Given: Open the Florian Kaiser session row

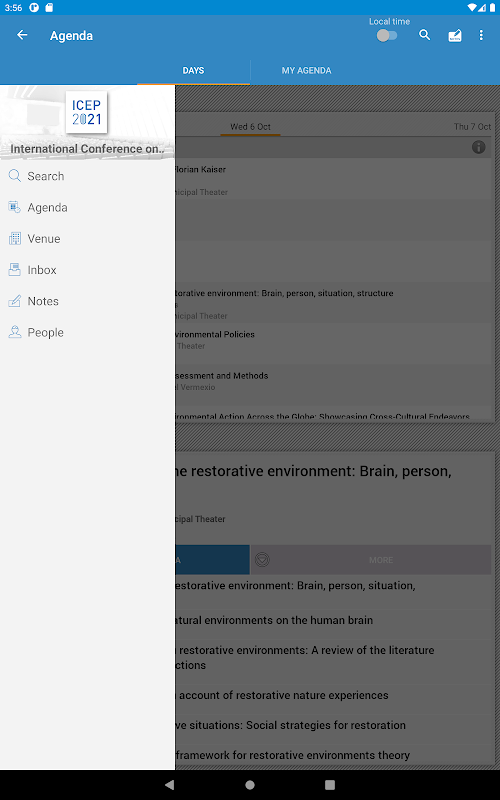Looking at the screenshot, I should [x=333, y=180].
